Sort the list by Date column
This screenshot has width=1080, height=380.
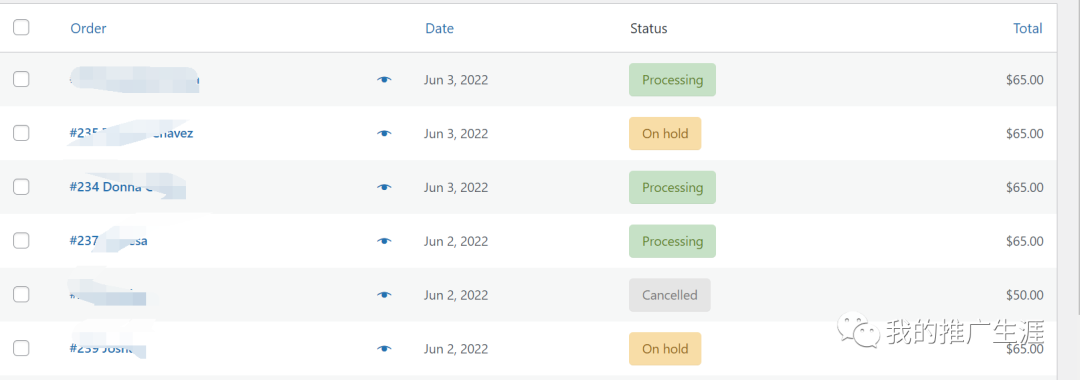click(x=439, y=28)
